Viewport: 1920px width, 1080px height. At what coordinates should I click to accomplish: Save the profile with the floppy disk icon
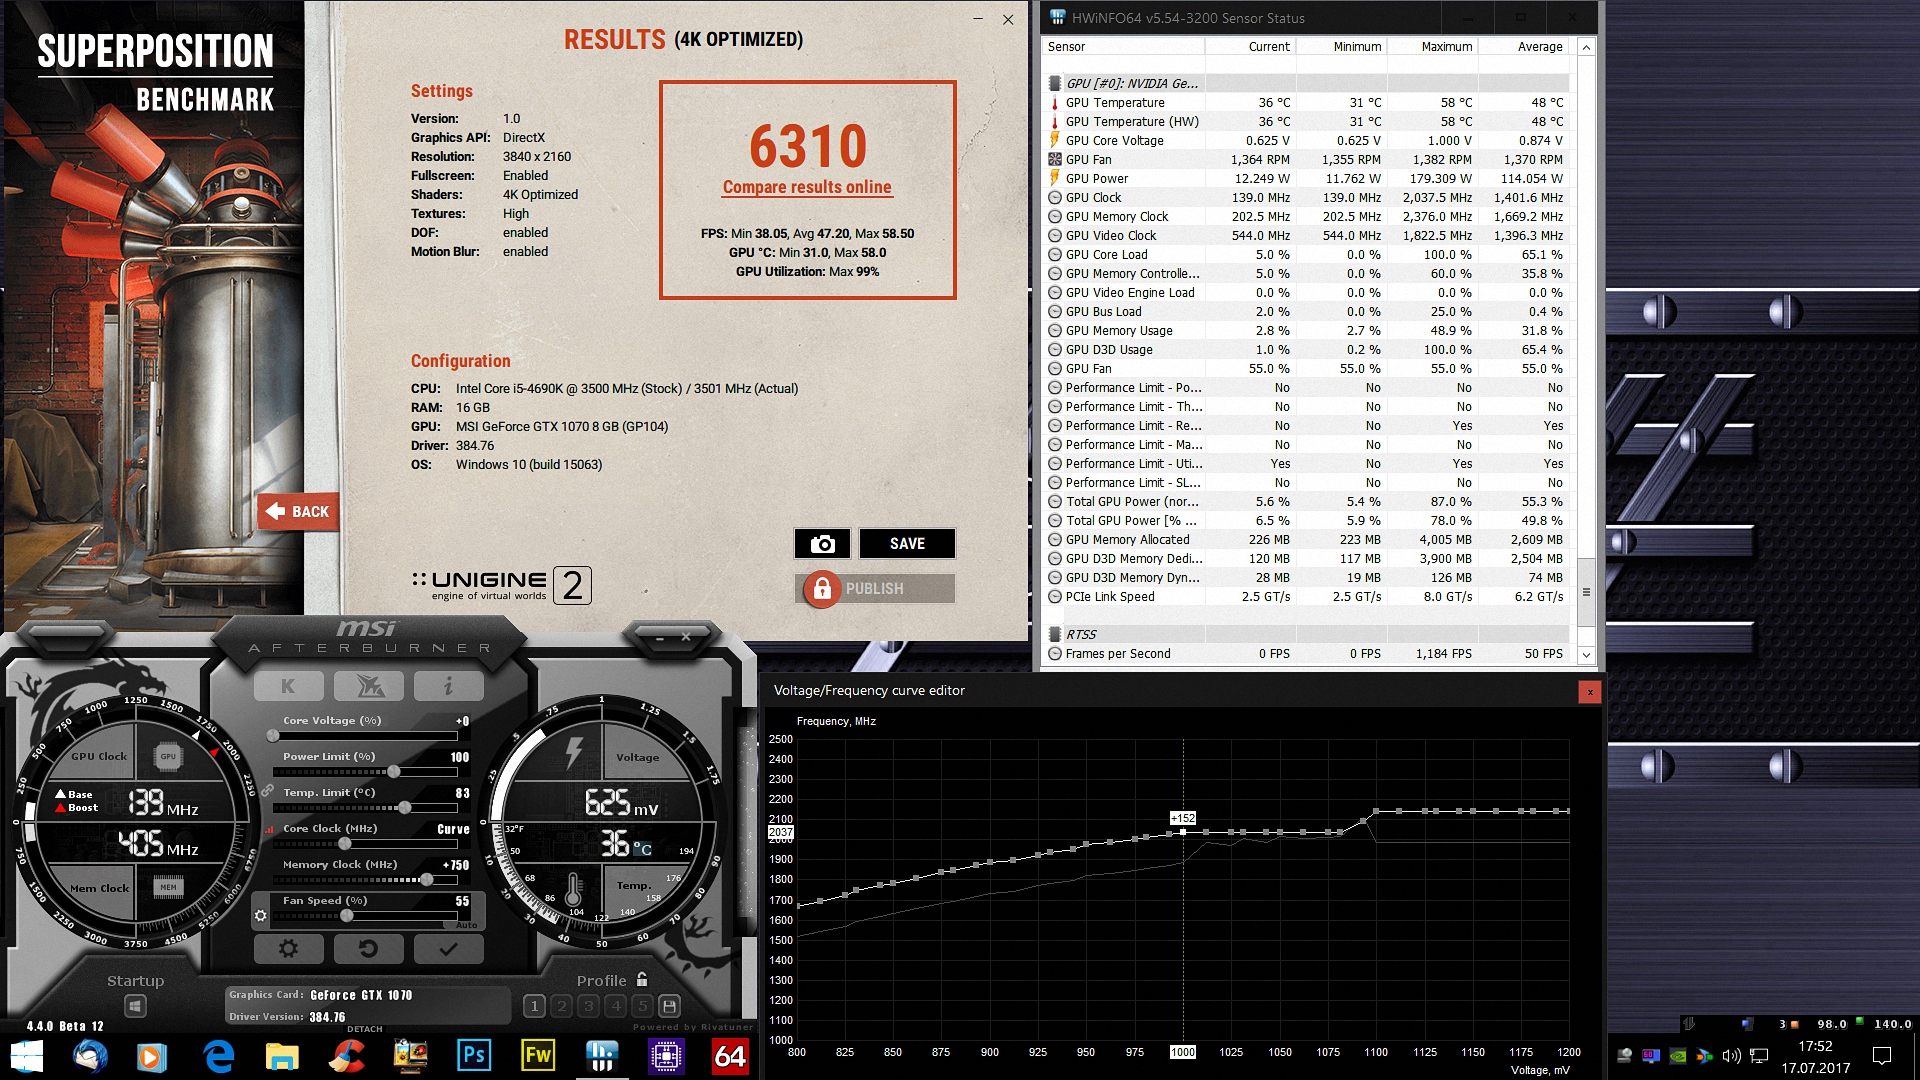670,1006
